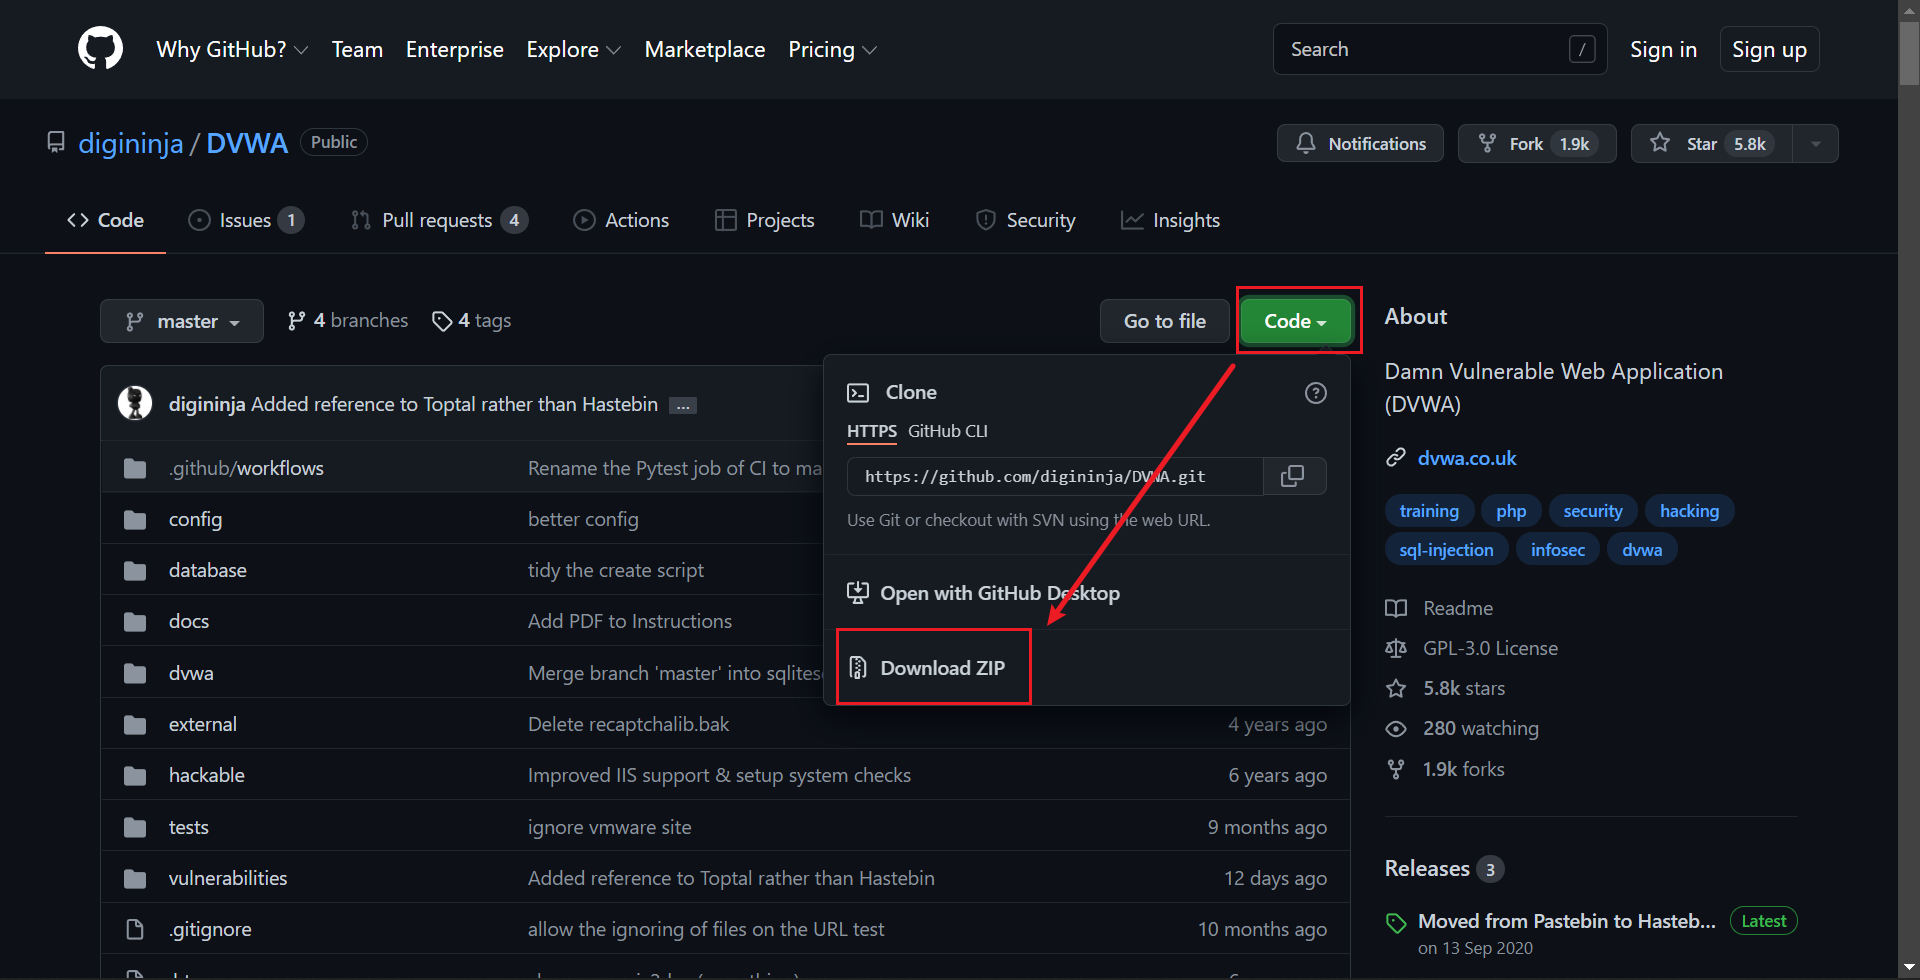1920x980 pixels.
Task: Open the Security tab
Action: click(x=1026, y=220)
